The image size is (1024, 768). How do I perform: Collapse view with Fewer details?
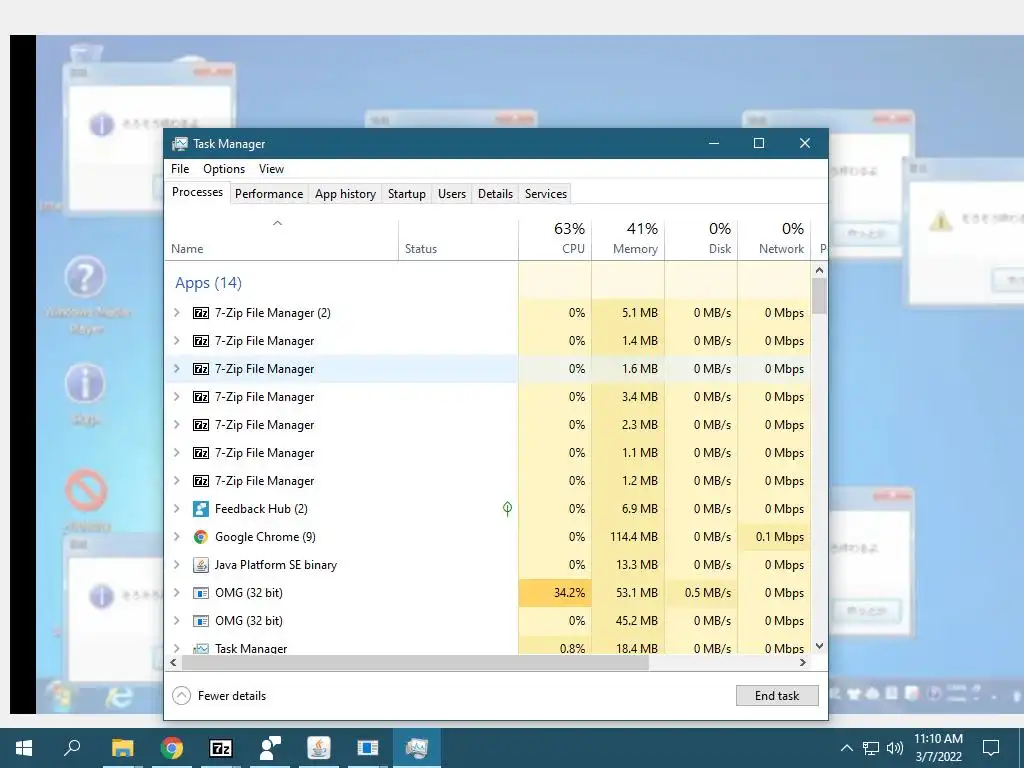click(219, 696)
